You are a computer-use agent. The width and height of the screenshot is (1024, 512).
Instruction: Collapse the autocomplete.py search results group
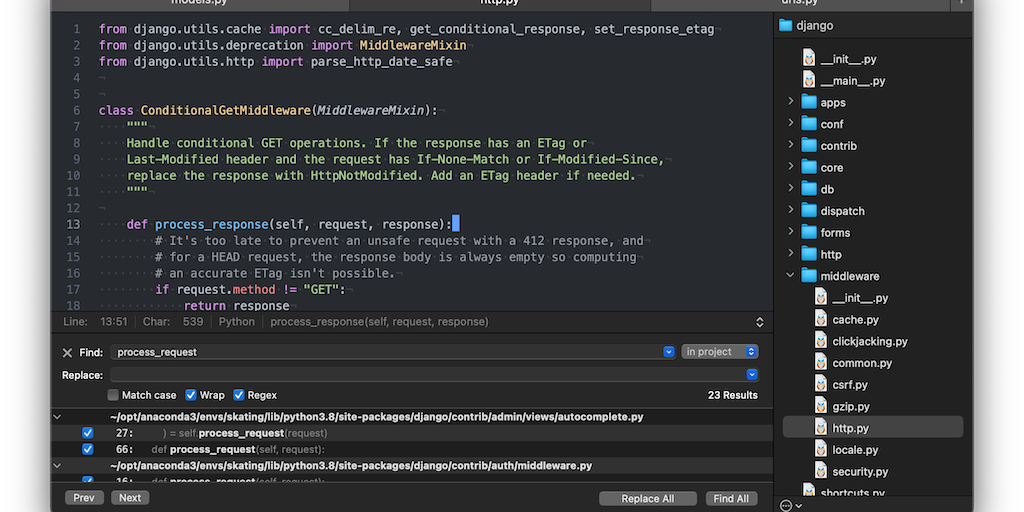(57, 416)
